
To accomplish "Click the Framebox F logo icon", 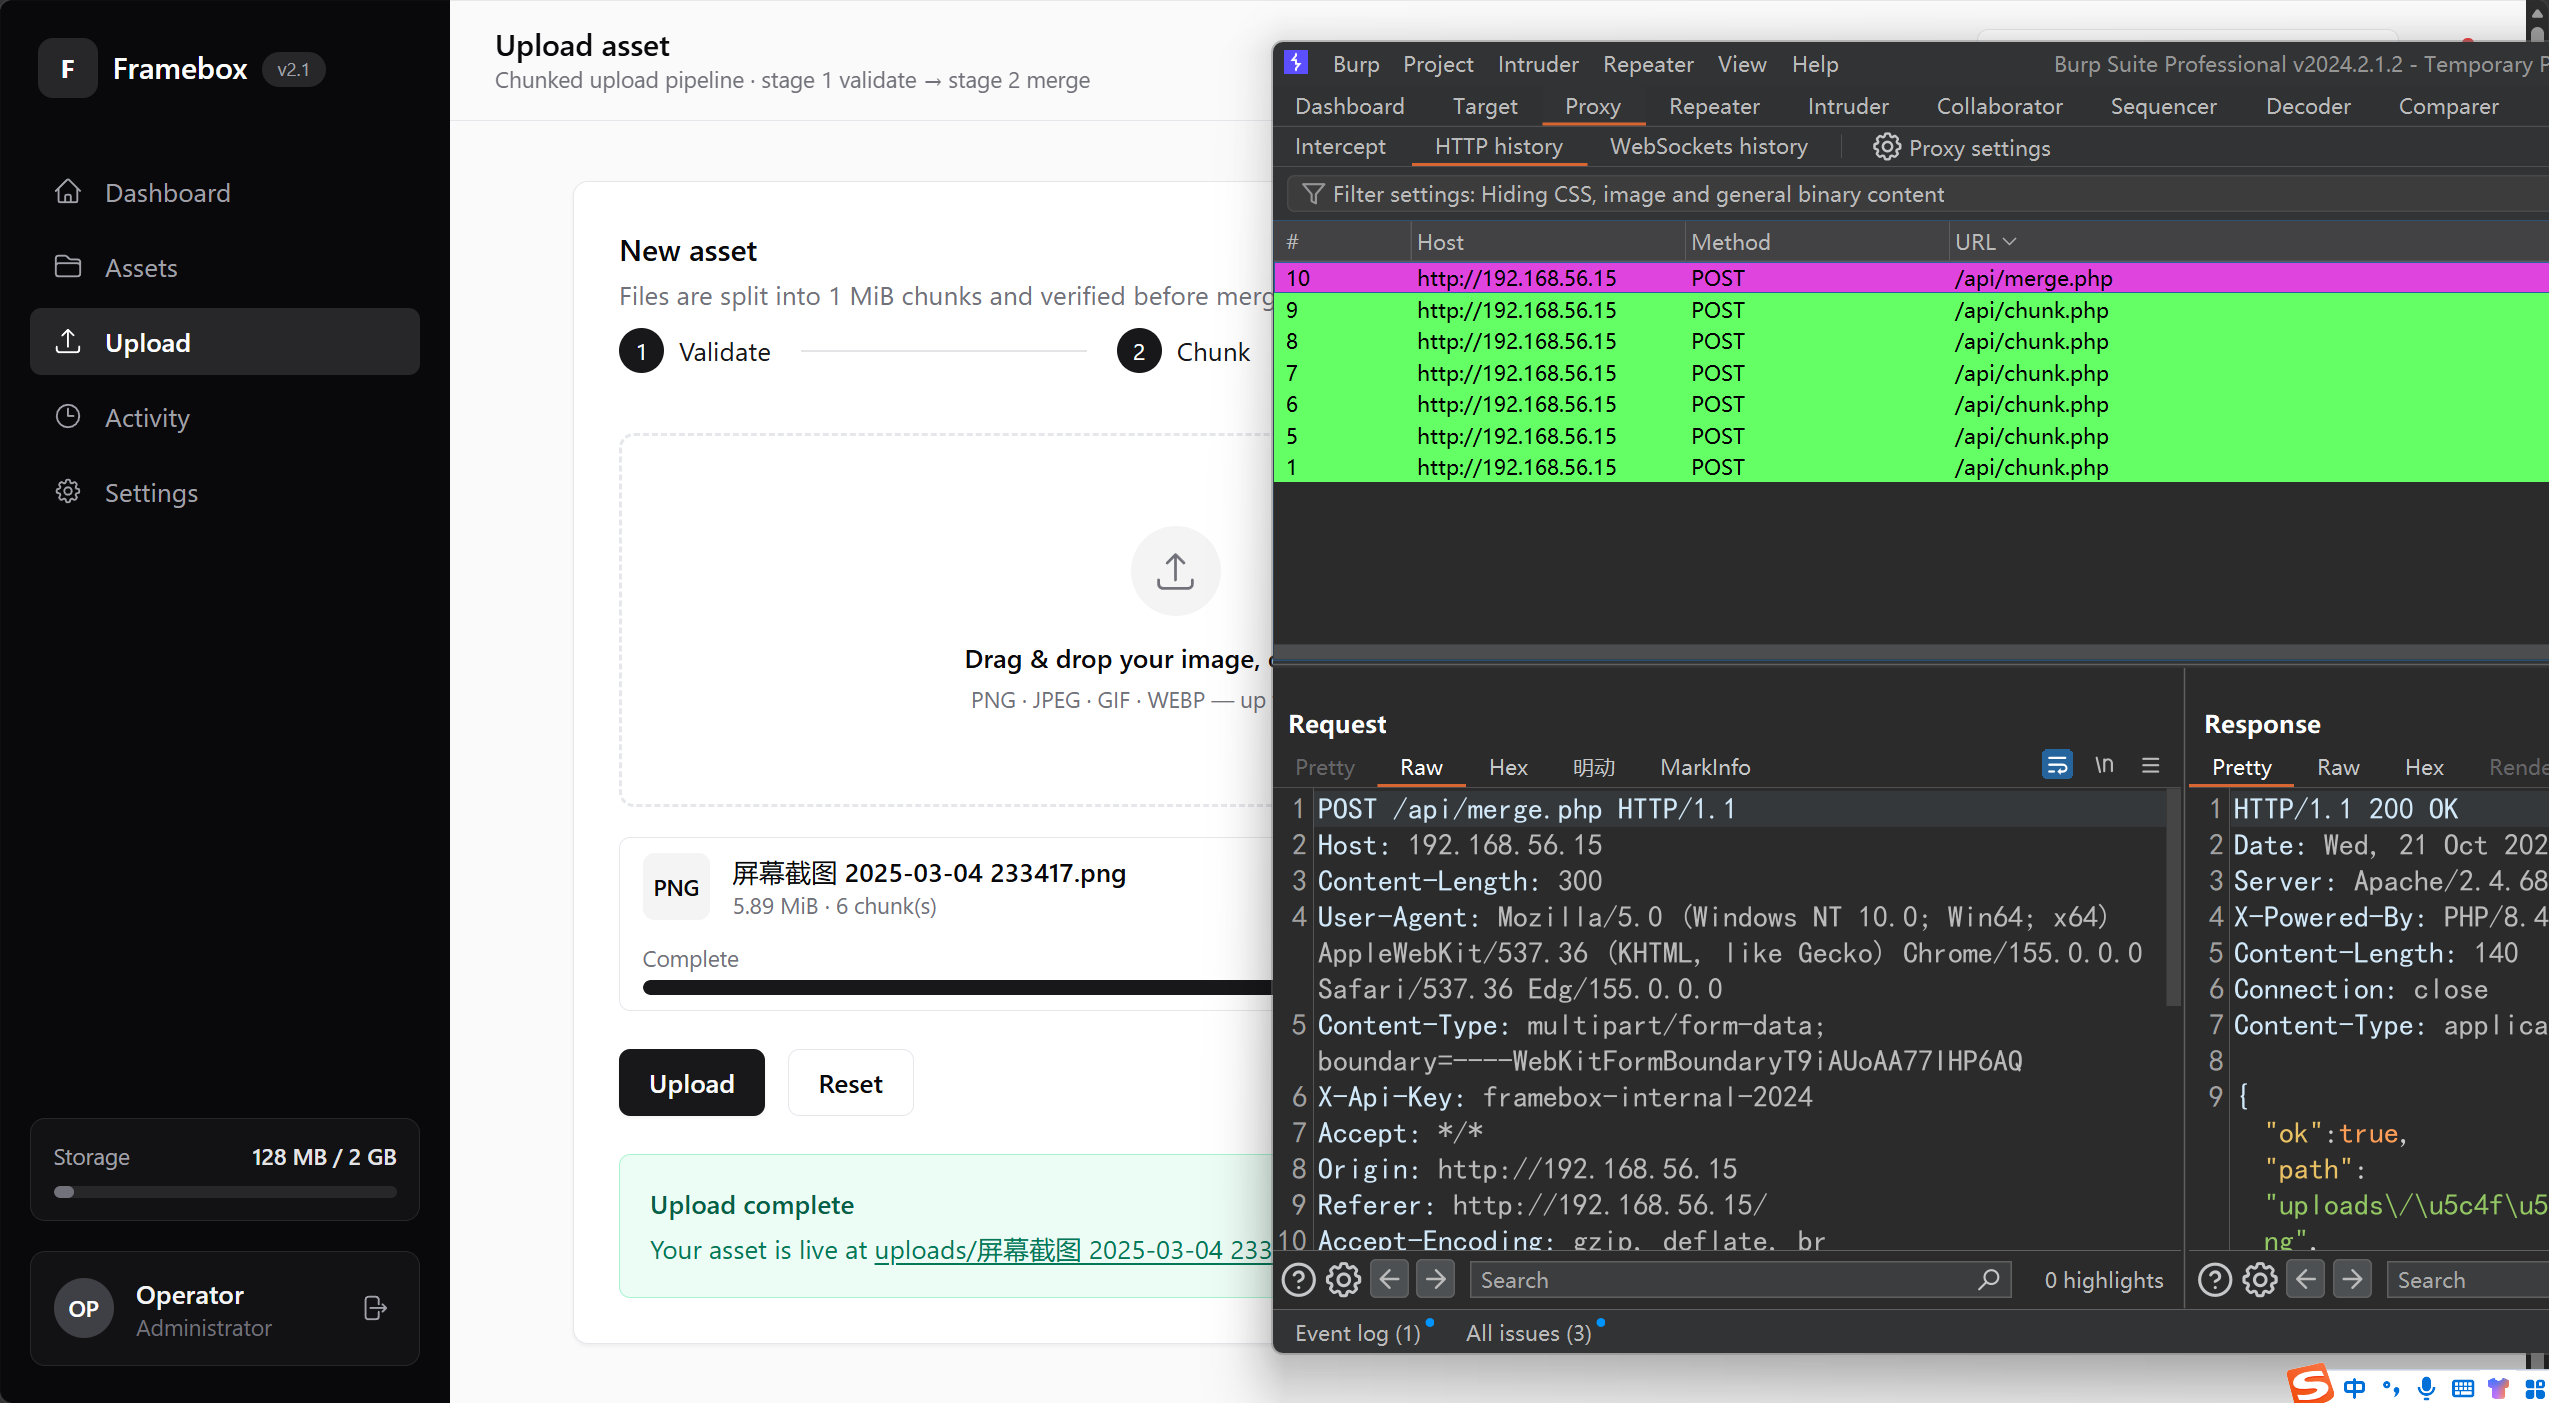I will (67, 68).
